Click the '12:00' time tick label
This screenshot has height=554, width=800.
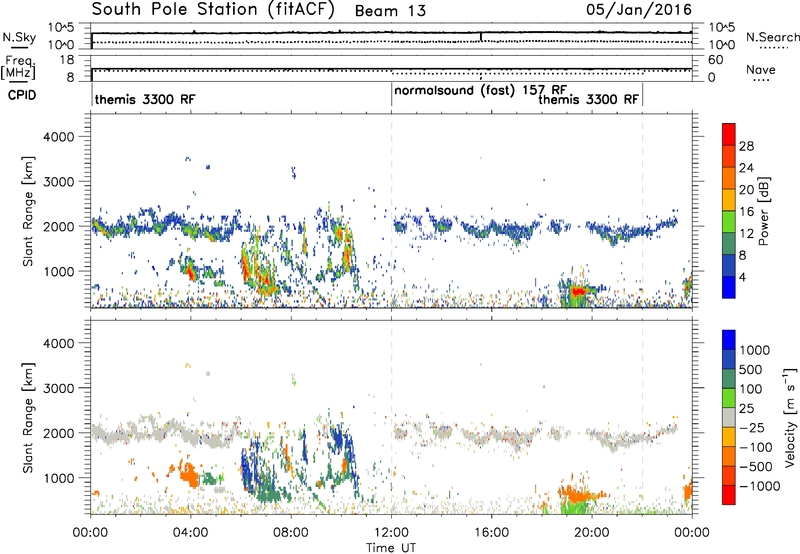[391, 533]
